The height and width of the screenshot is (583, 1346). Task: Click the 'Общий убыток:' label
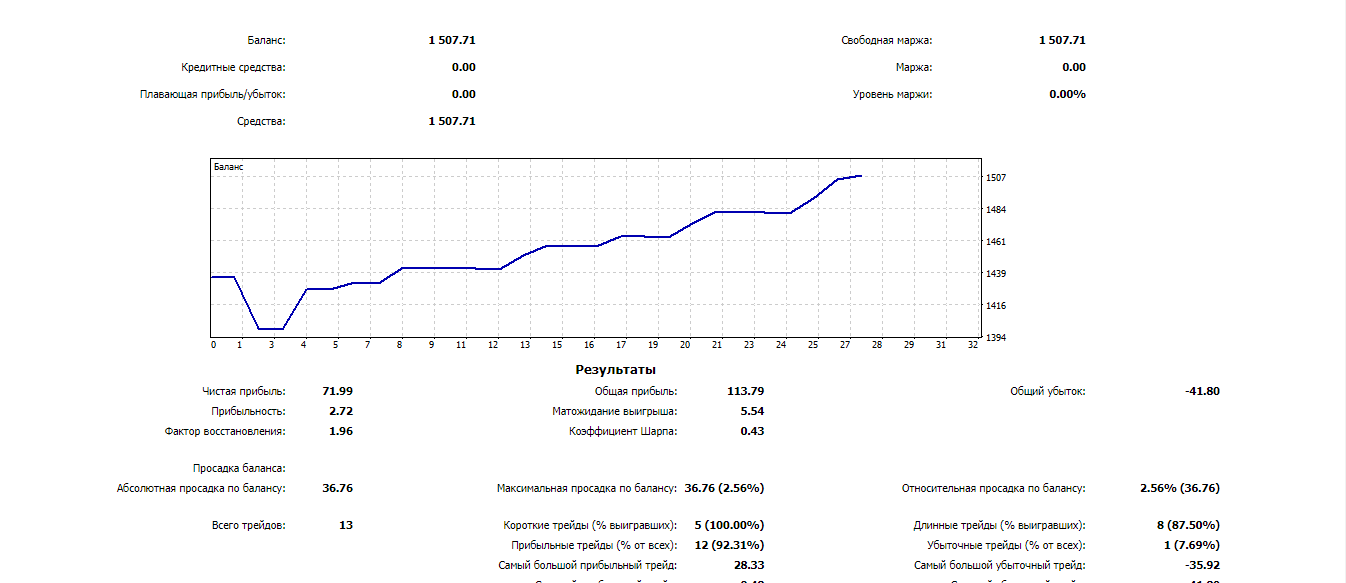click(1048, 392)
